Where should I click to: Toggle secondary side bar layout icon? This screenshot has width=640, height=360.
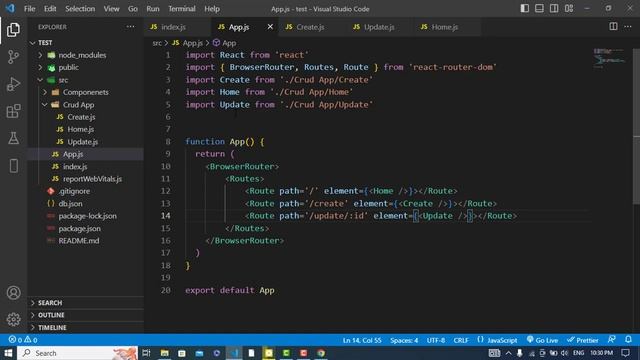pyautogui.click(x=554, y=9)
